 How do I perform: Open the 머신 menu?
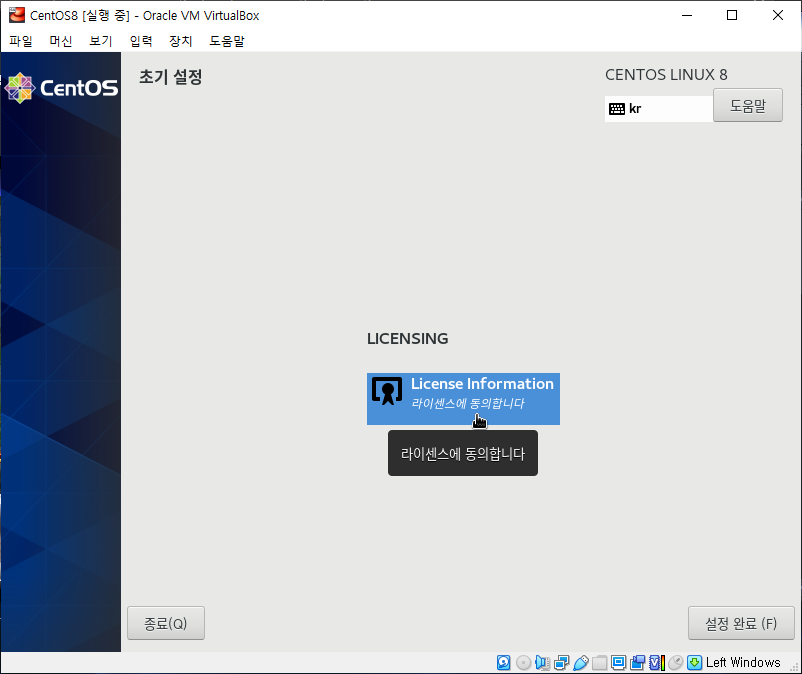(x=61, y=41)
